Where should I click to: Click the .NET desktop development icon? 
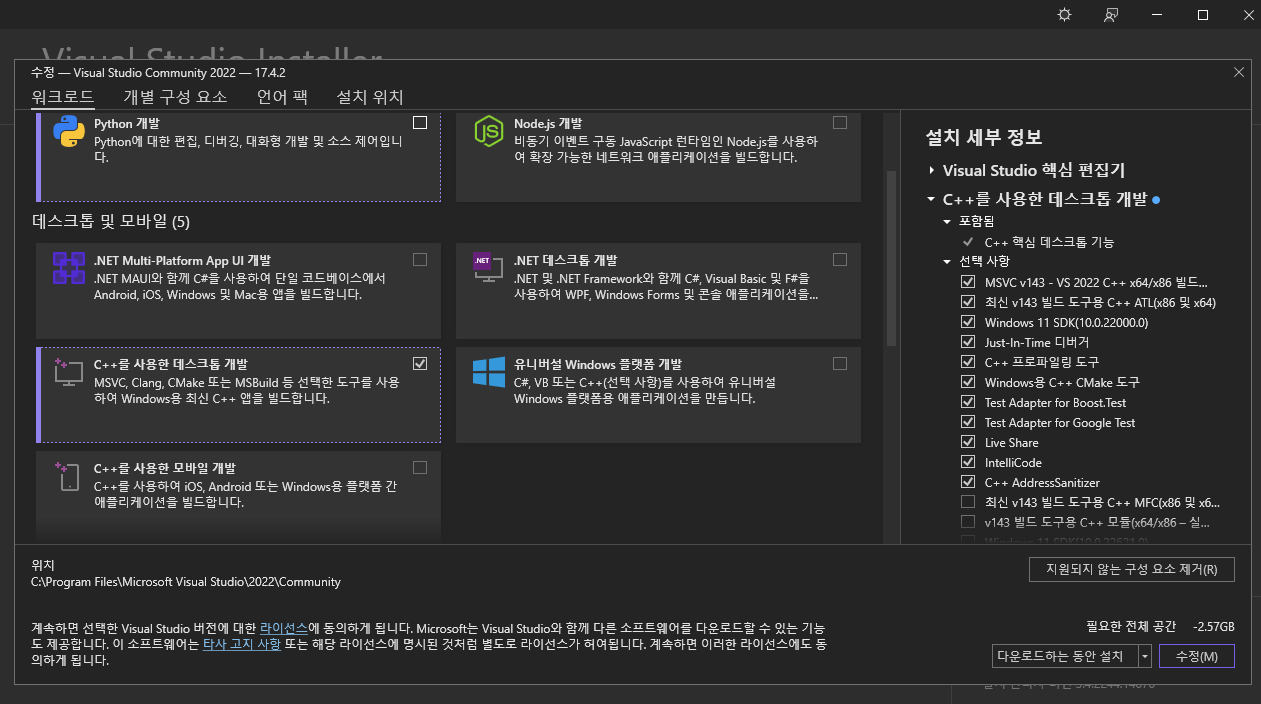pyautogui.click(x=488, y=268)
